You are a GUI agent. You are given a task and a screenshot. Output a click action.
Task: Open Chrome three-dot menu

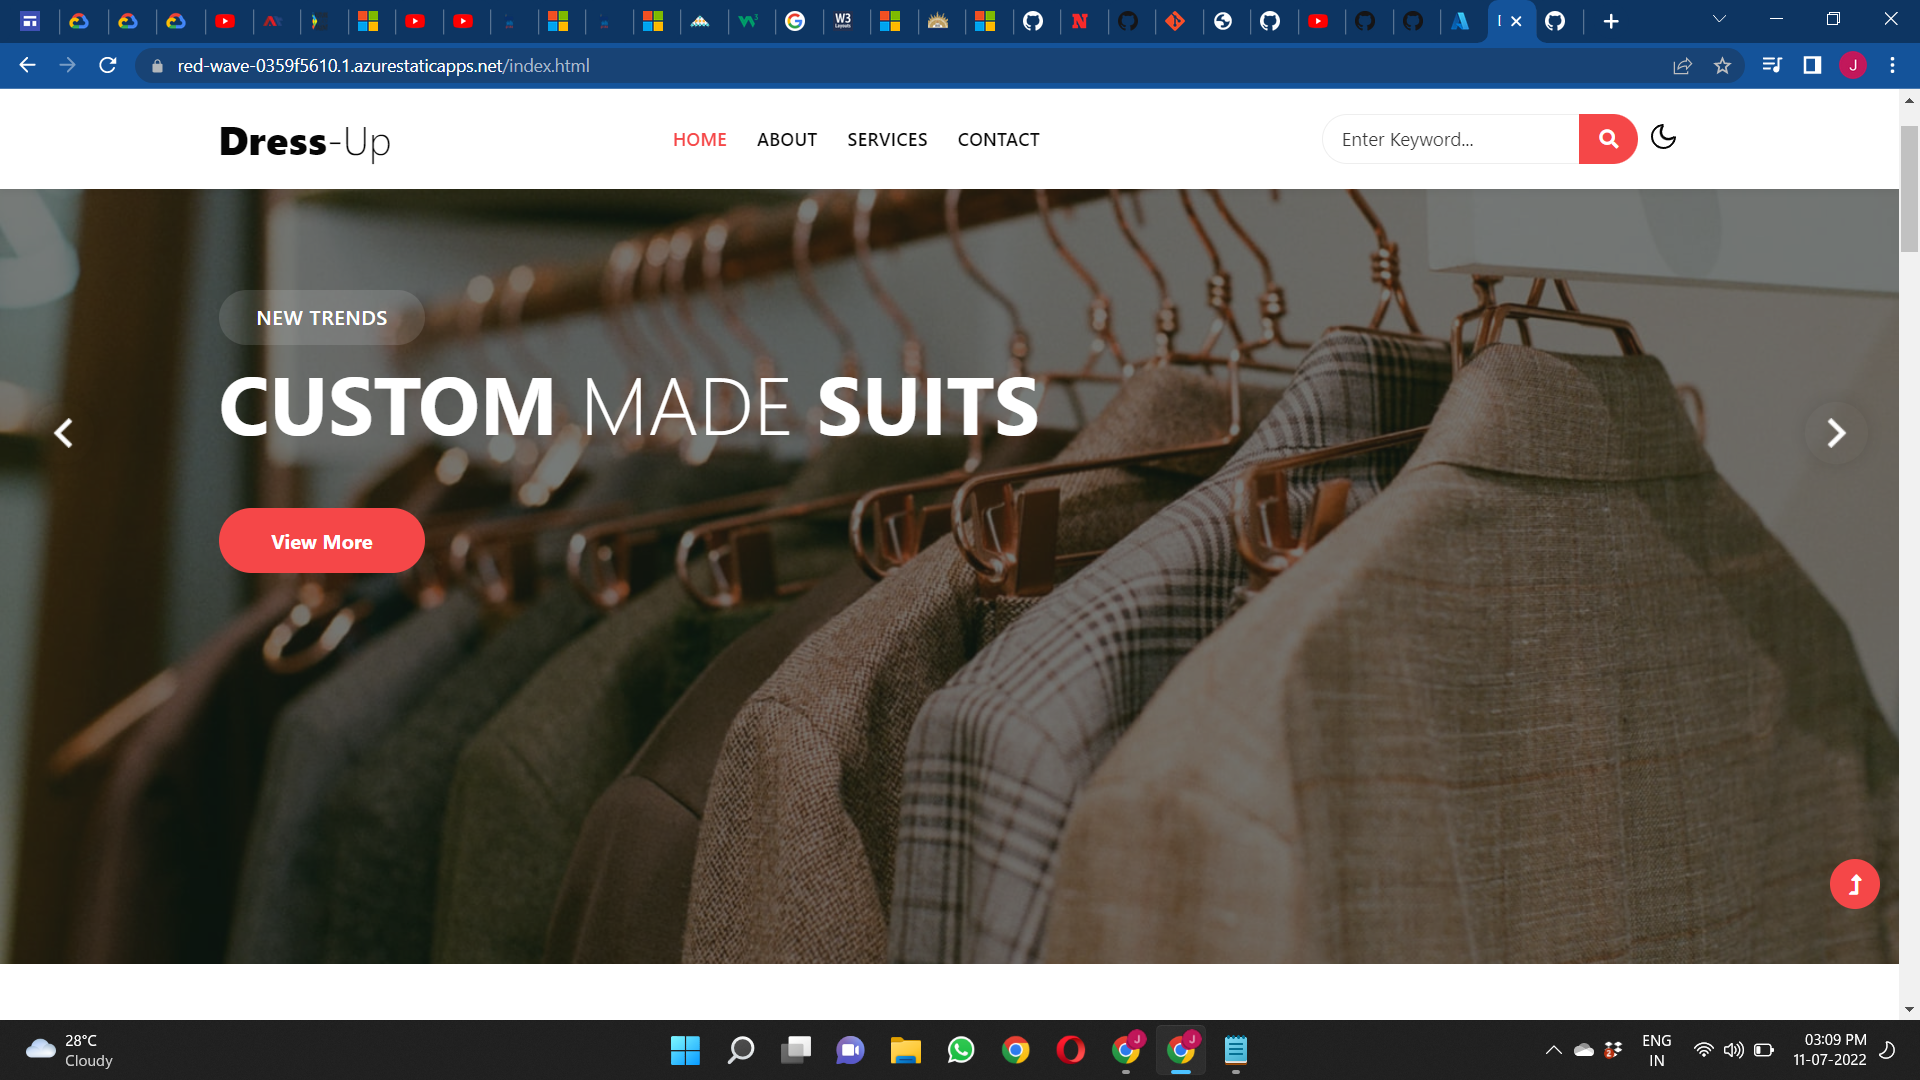(1892, 66)
